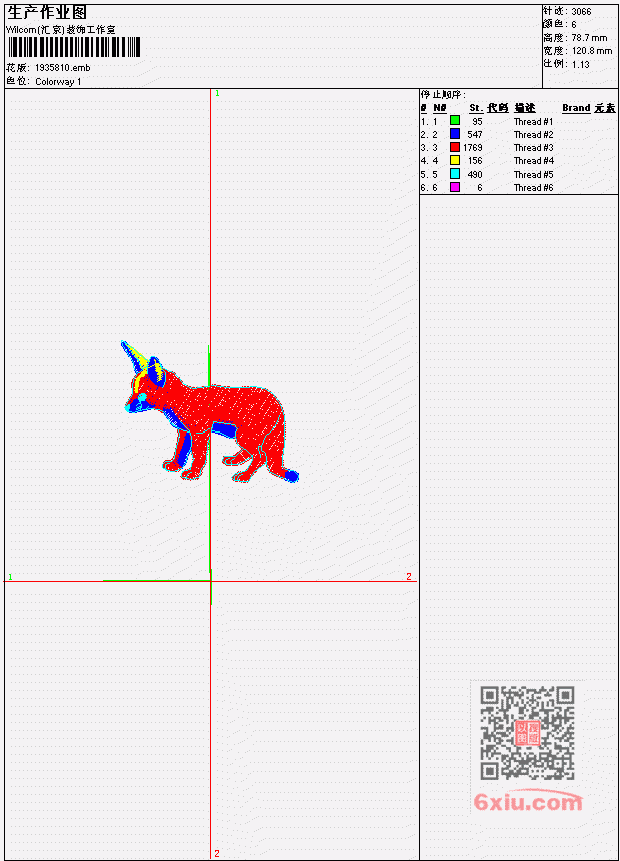The height and width of the screenshot is (861, 620).
Task: Click the green Thread #1 color swatch
Action: click(x=455, y=120)
